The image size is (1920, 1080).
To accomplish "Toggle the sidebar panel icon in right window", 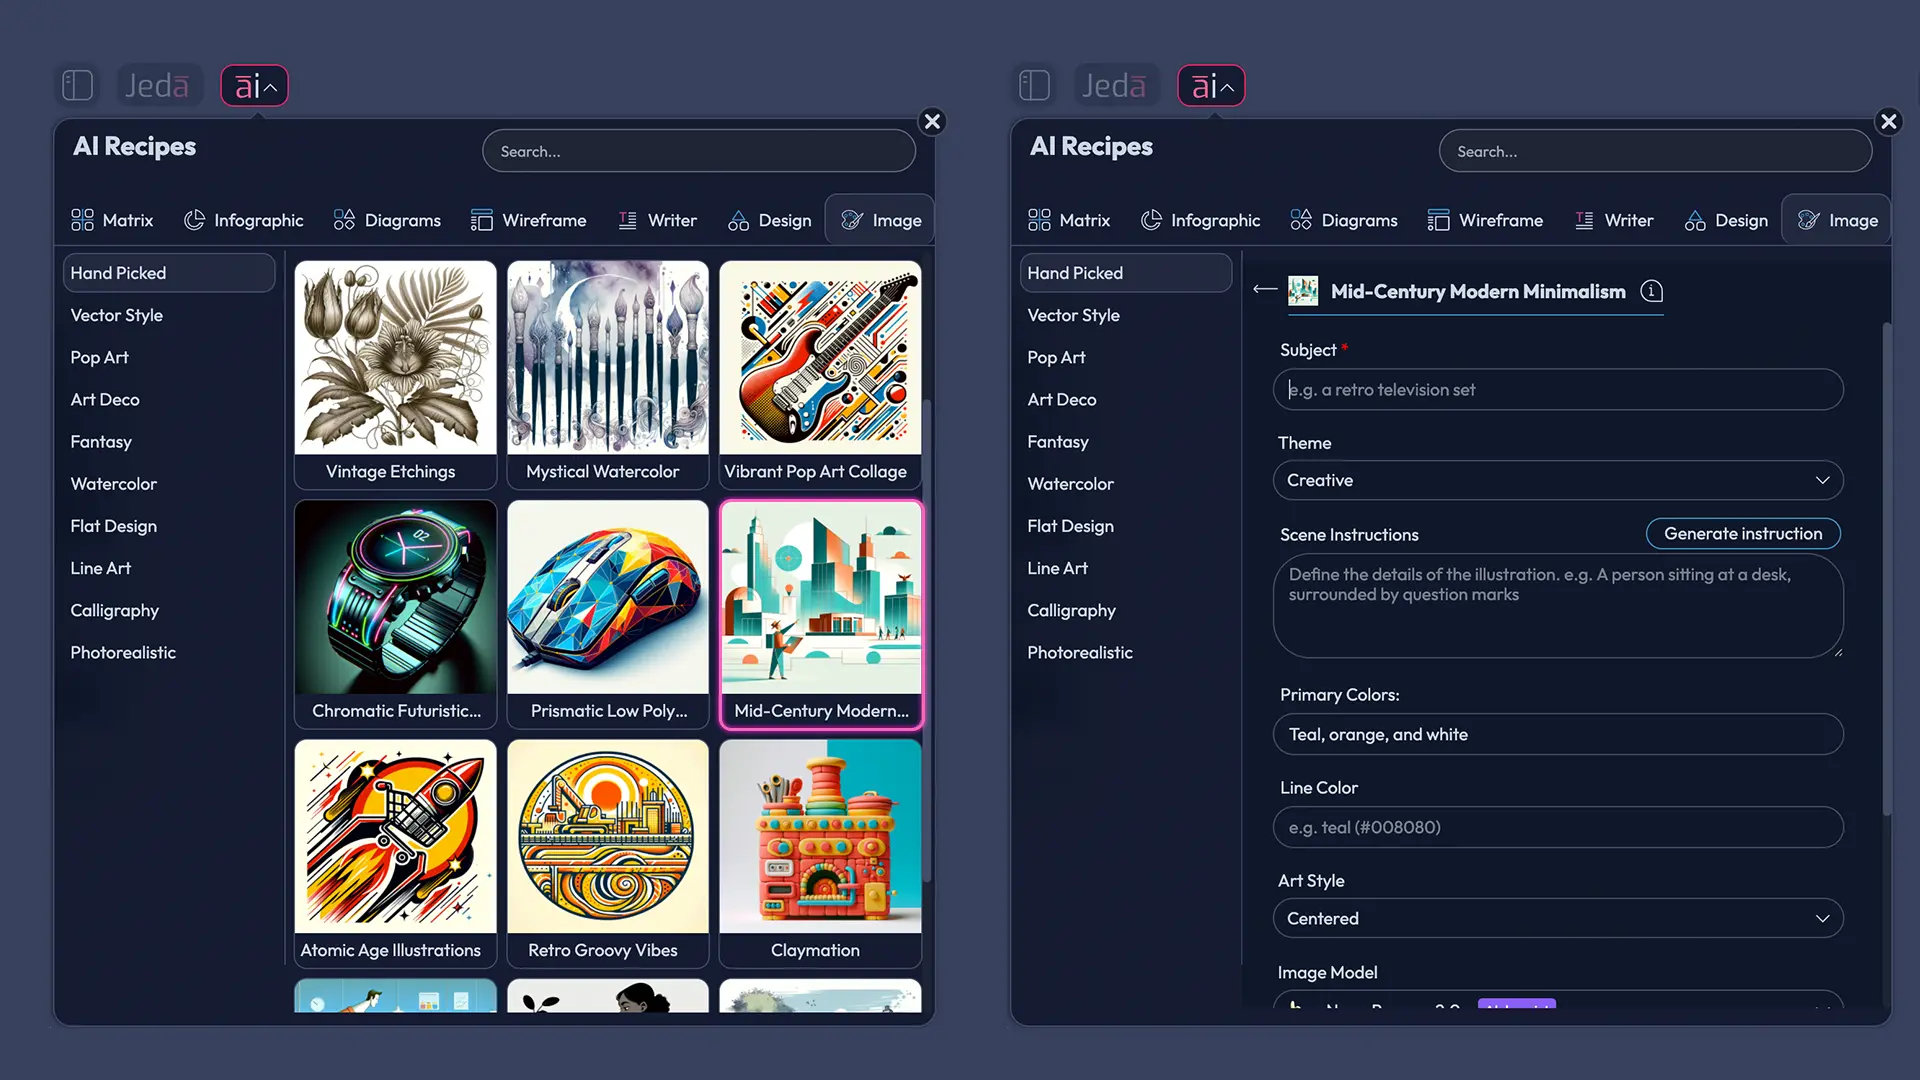I will click(1034, 85).
